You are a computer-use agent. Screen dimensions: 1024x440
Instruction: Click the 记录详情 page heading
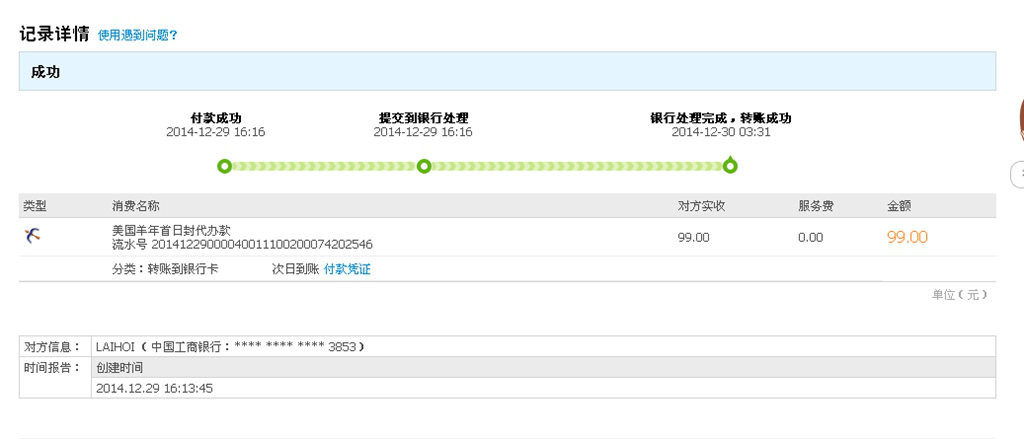(54, 34)
